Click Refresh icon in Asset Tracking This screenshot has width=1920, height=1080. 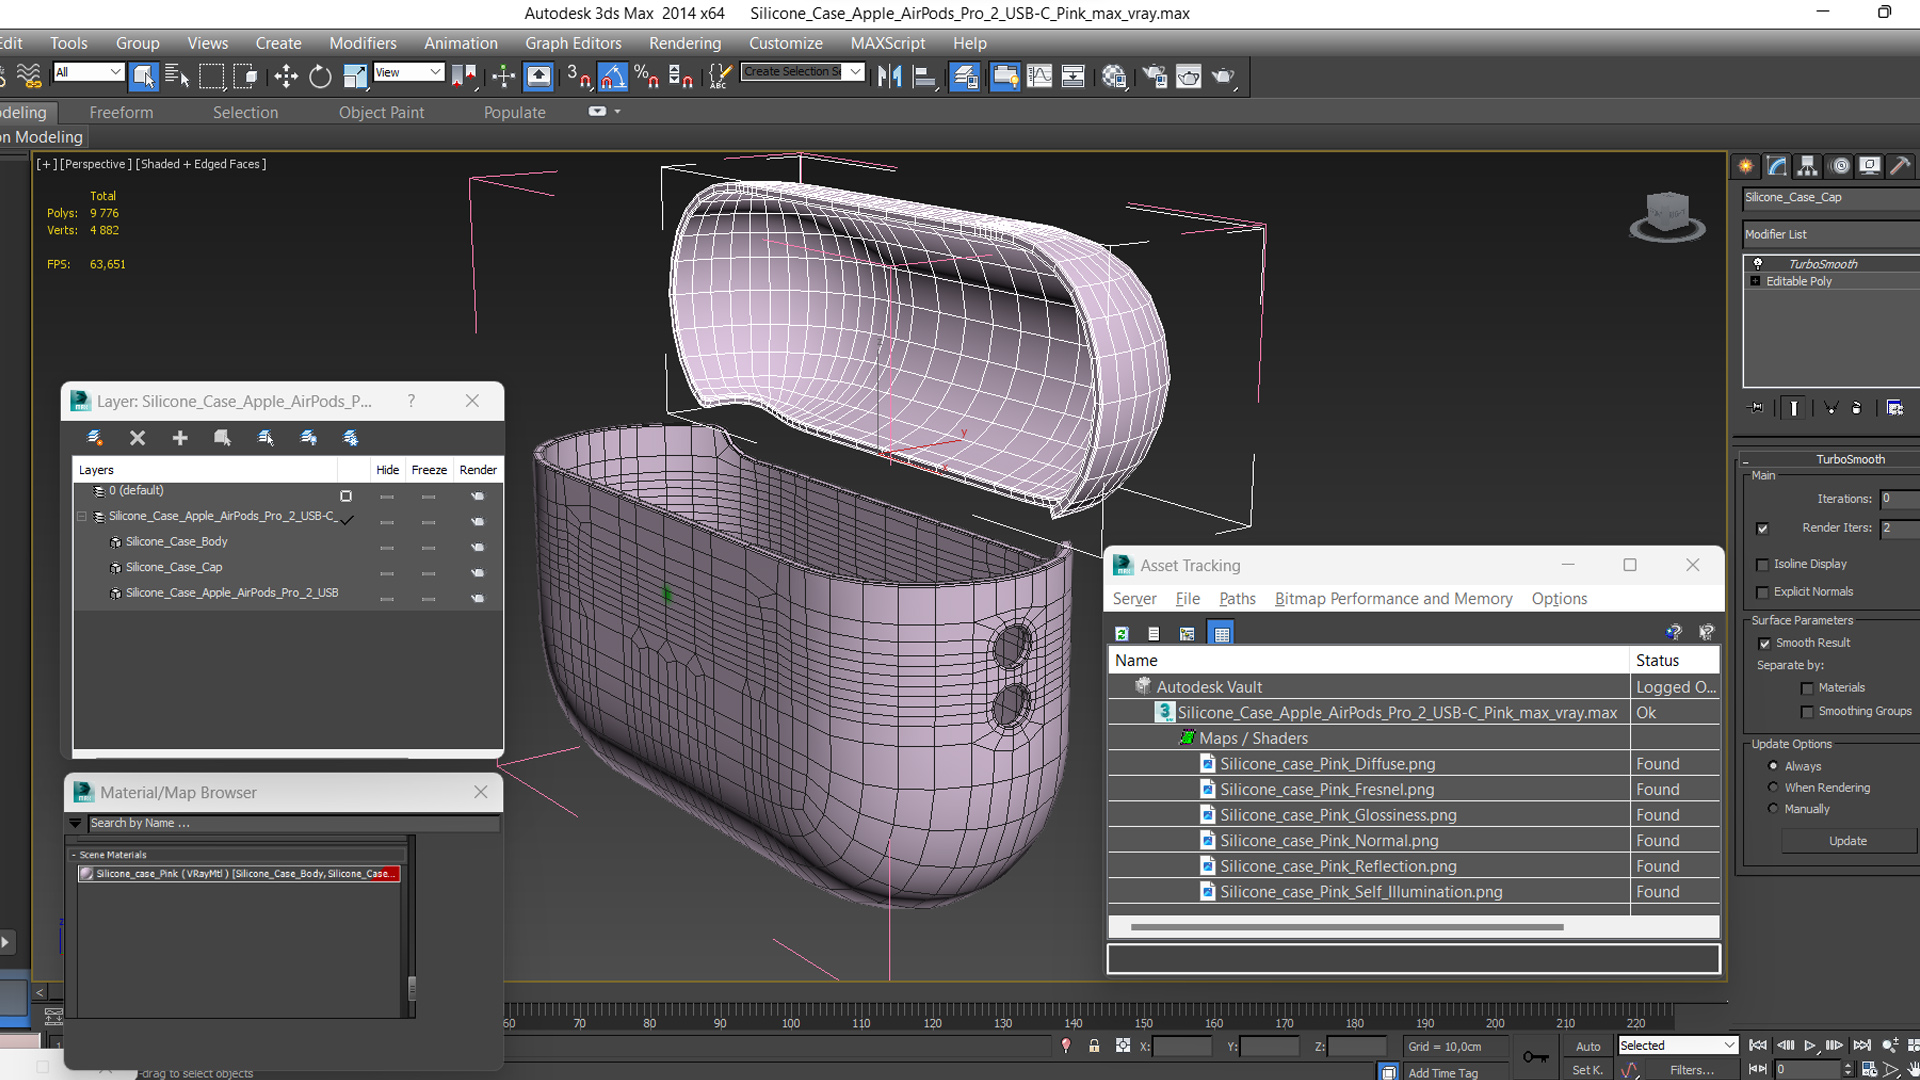point(1122,634)
